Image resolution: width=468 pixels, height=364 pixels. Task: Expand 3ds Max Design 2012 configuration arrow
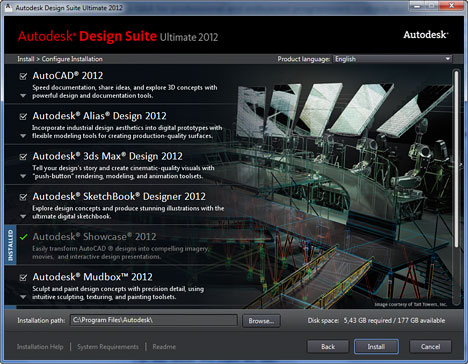[23, 176]
